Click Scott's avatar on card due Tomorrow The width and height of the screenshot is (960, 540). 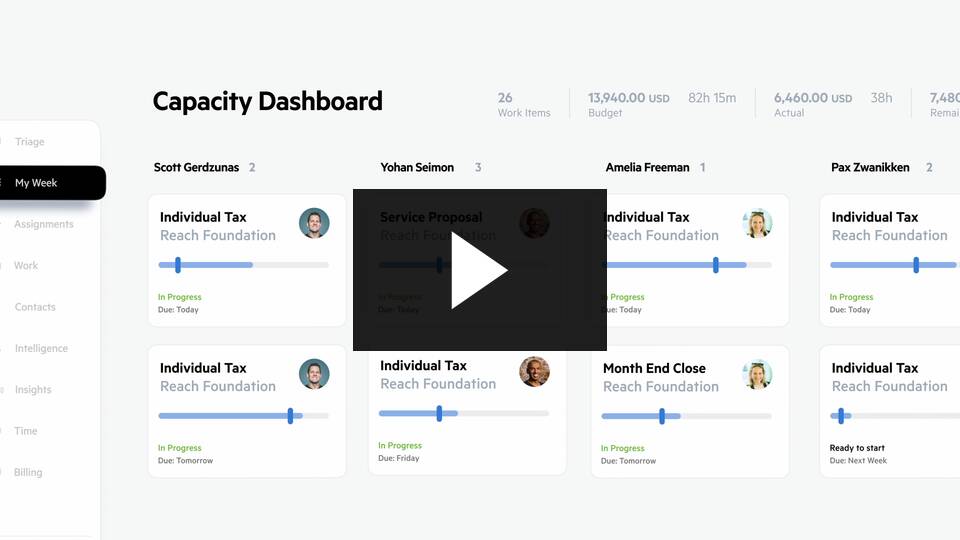point(314,374)
